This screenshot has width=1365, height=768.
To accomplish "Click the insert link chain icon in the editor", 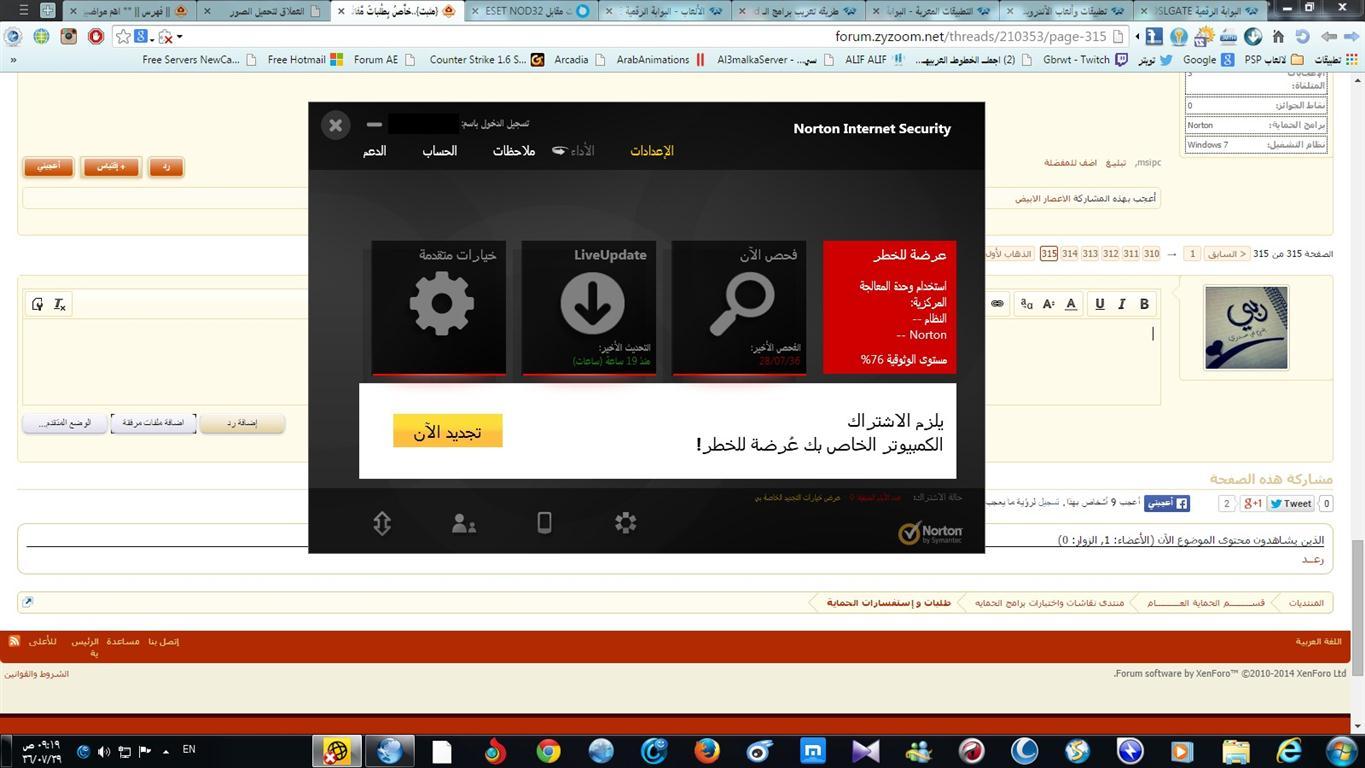I will (997, 304).
